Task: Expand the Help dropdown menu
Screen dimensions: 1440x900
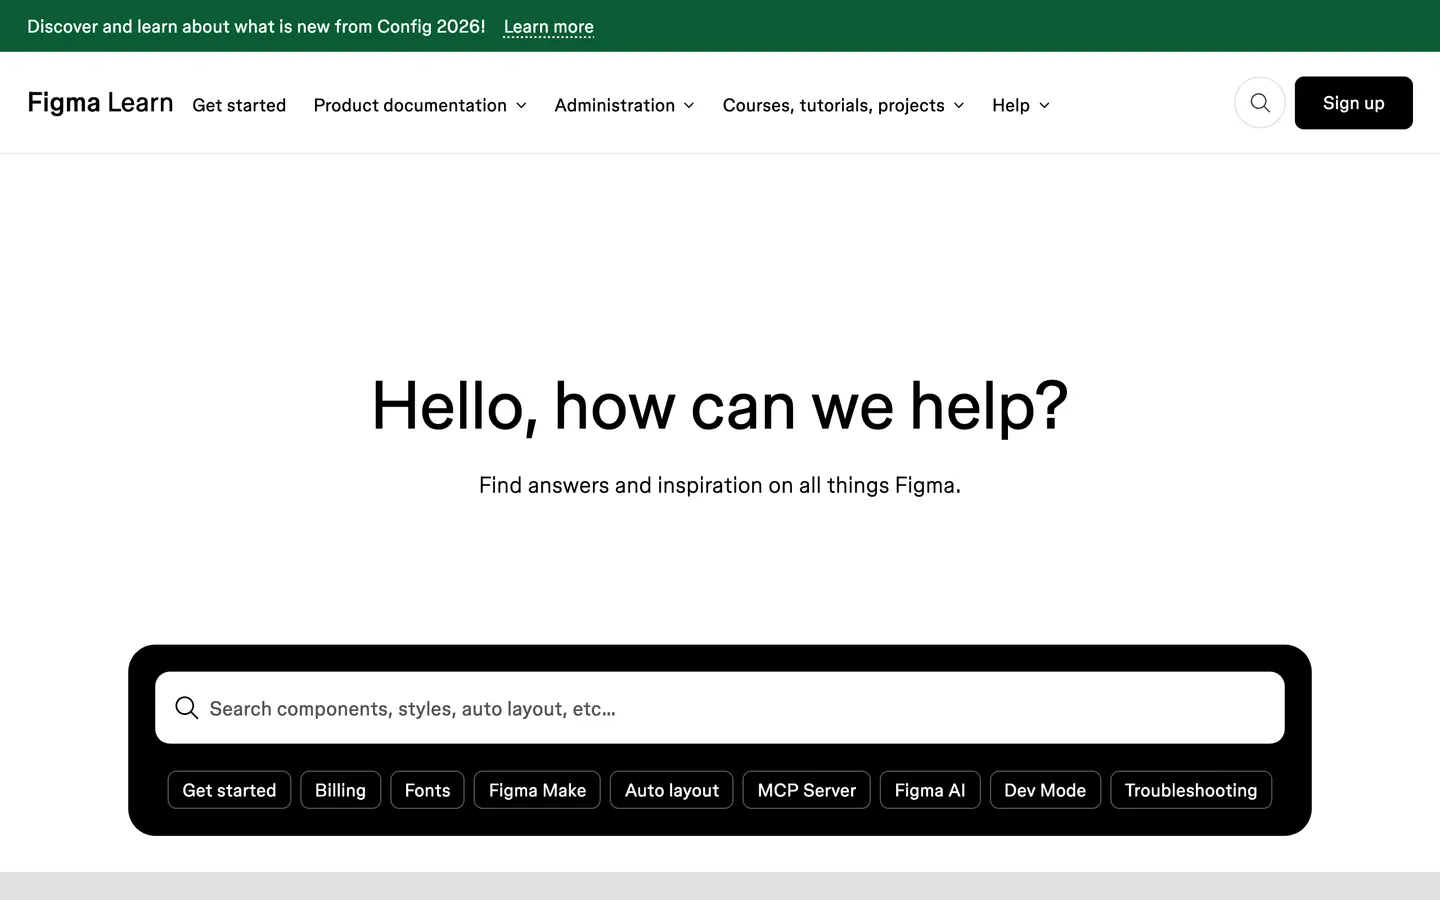Action: pyautogui.click(x=1021, y=105)
